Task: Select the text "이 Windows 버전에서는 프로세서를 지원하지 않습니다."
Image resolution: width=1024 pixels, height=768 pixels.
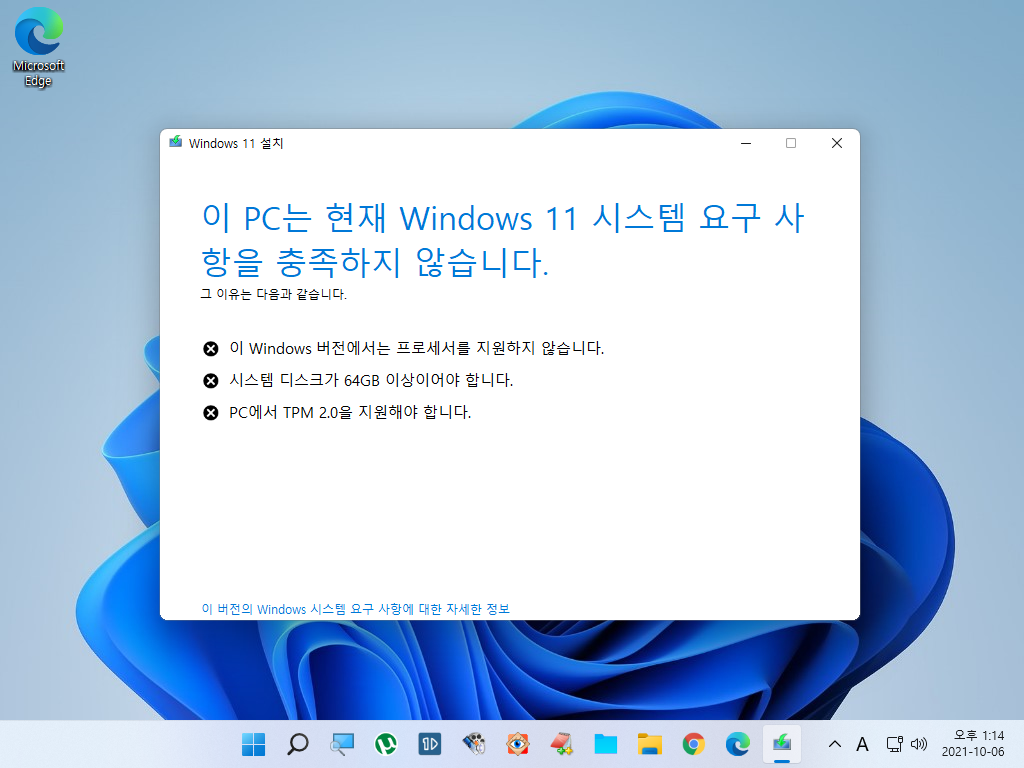Action: (x=417, y=348)
